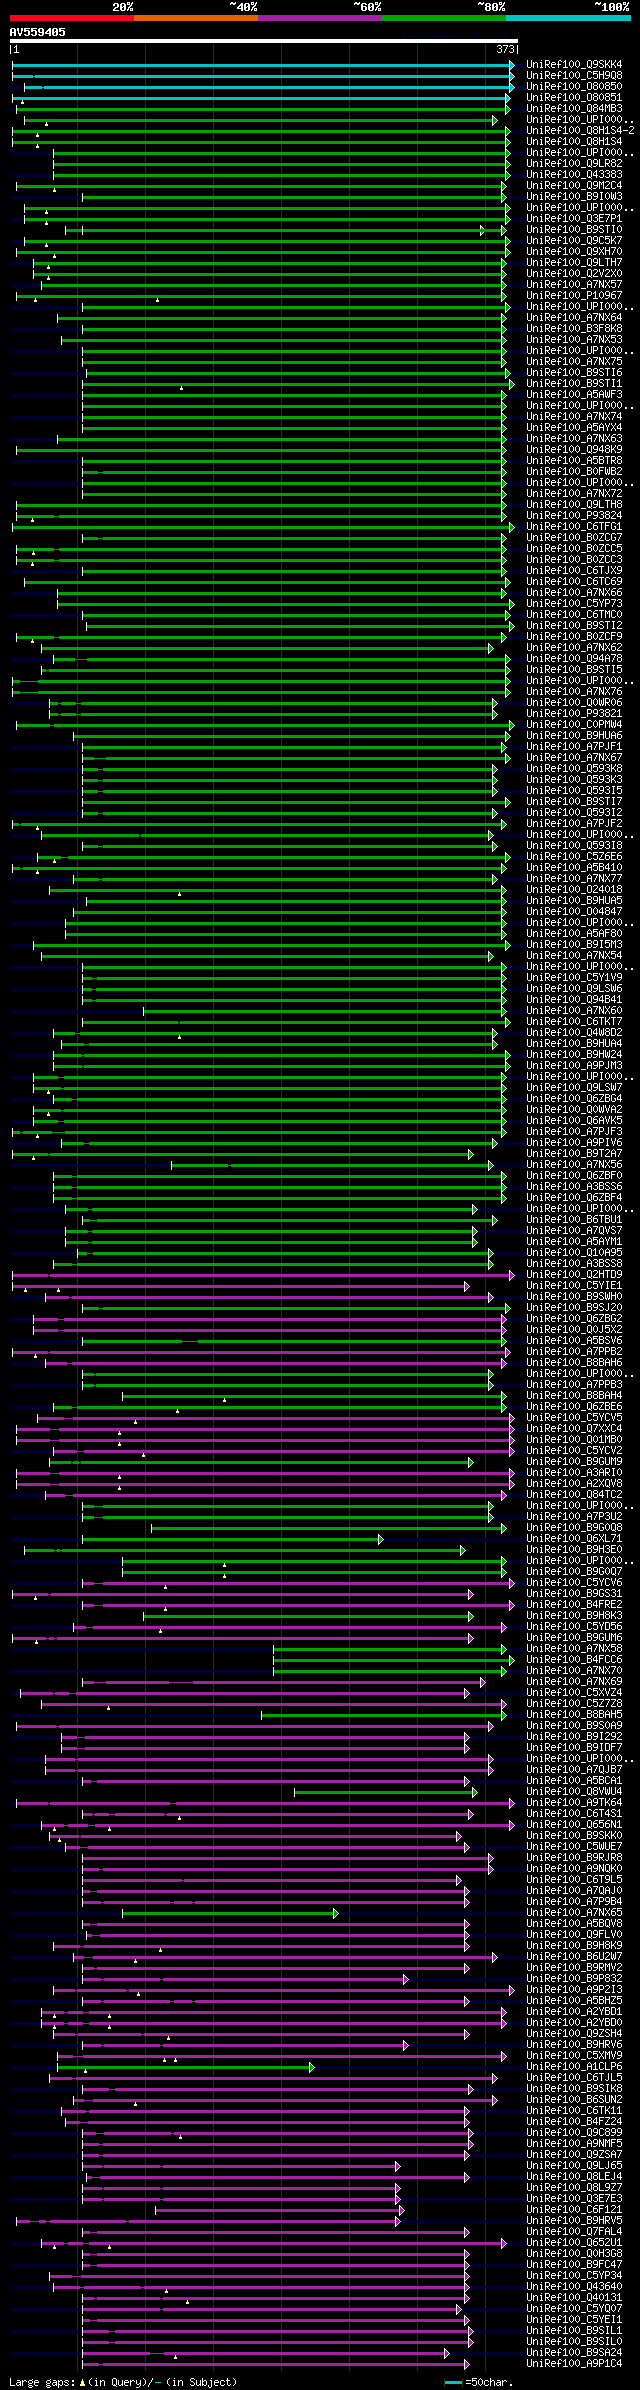Viewport: 640px width, 2390px height.
Task: Open hit UniRef100_O80850
Action: (x=574, y=87)
